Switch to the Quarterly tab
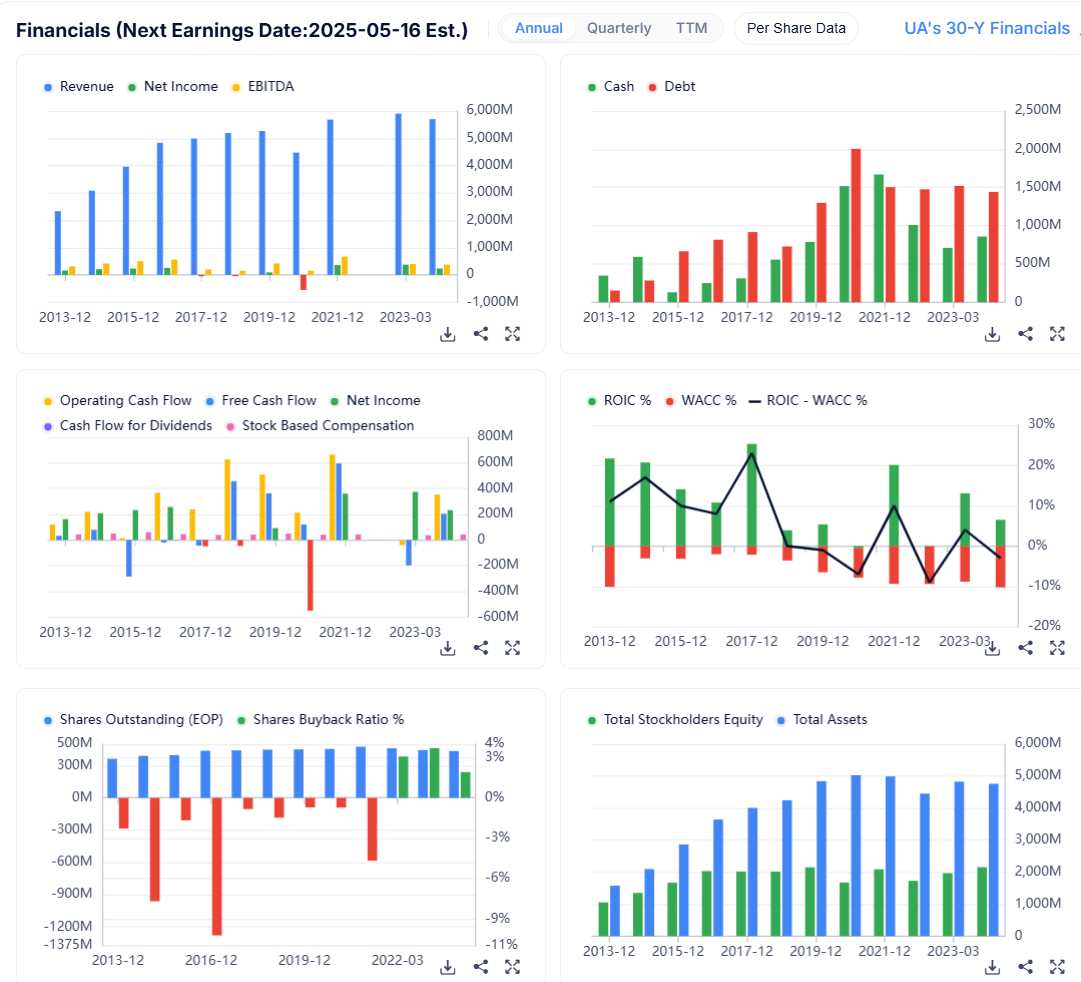Screen dimensions: 1081x982 [619, 28]
